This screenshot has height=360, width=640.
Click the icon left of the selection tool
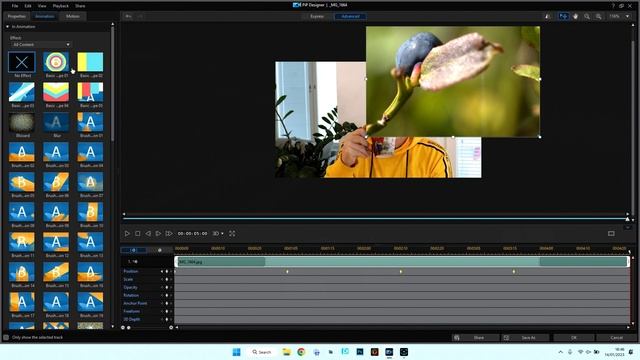tap(548, 16)
